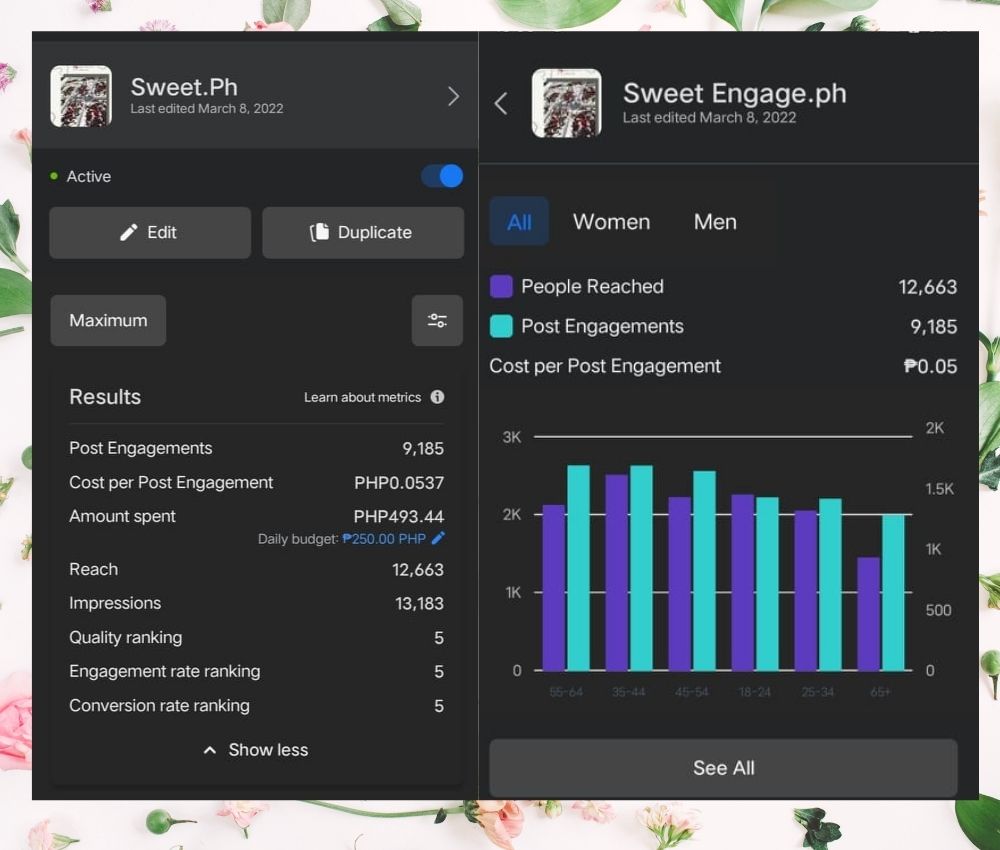This screenshot has width=1000, height=850.
Task: Click the teal Post Engagements swatch
Action: 501,326
